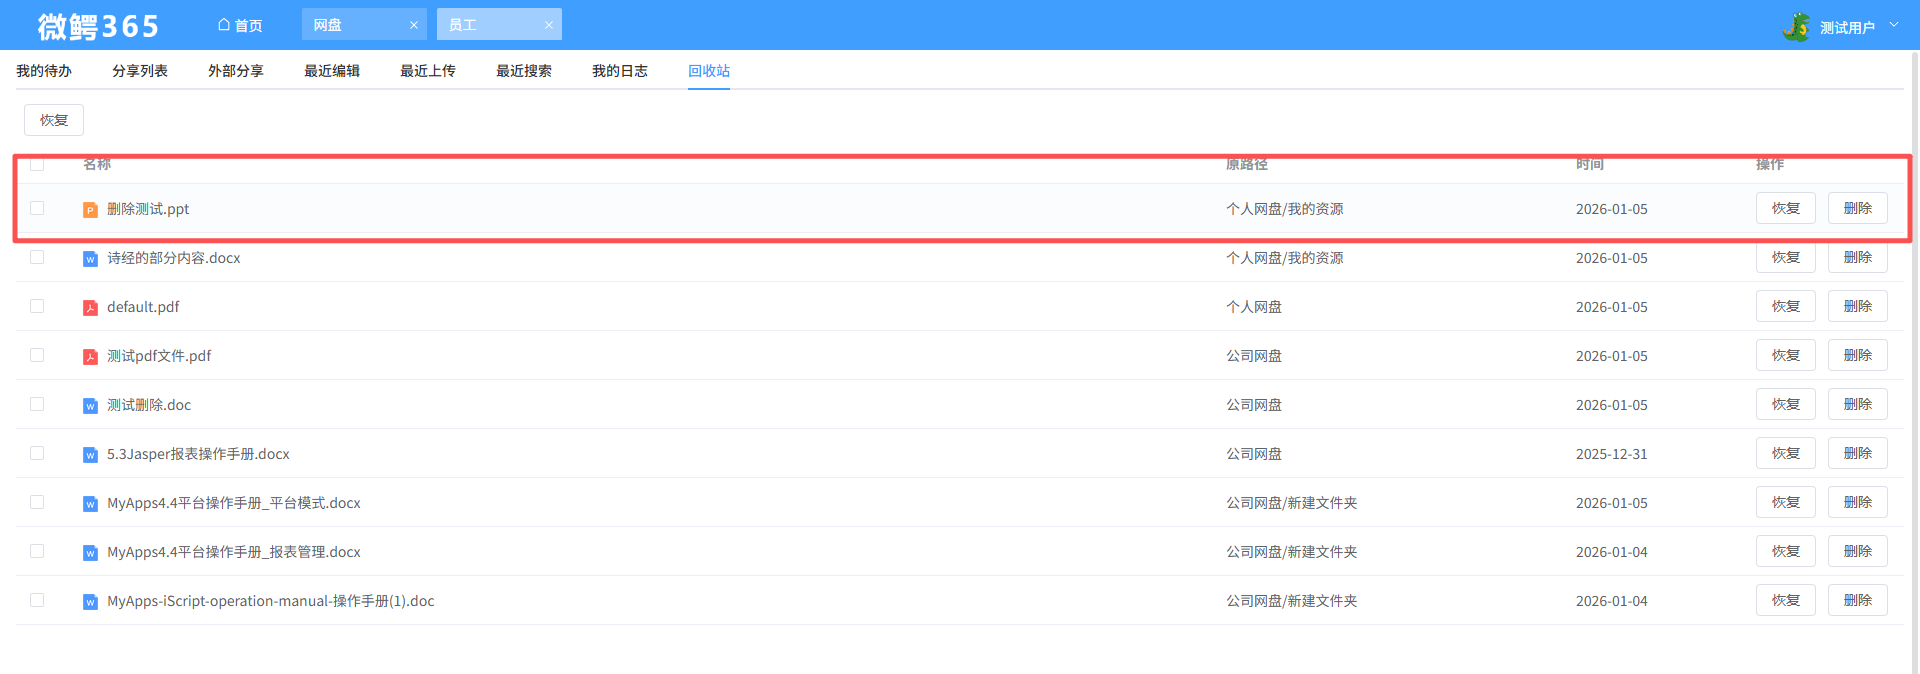
Task: Click the Word icon of 5.3Jasper报表操作手册.docx
Action: tap(90, 455)
